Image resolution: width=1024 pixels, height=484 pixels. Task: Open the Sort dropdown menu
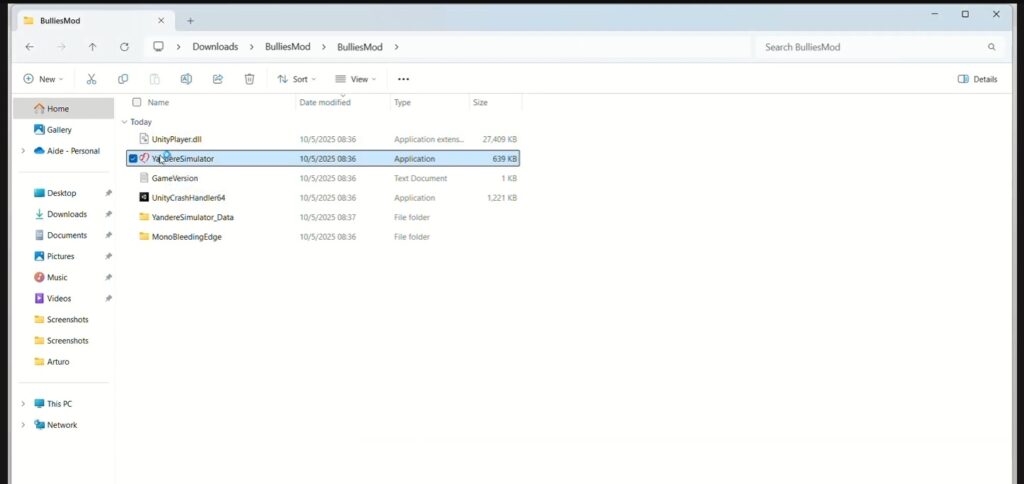click(296, 79)
